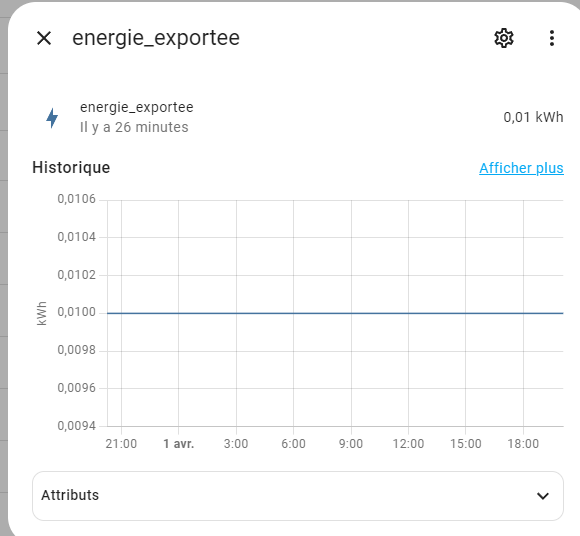Click the 0,01 kWh state value

pyautogui.click(x=533, y=117)
